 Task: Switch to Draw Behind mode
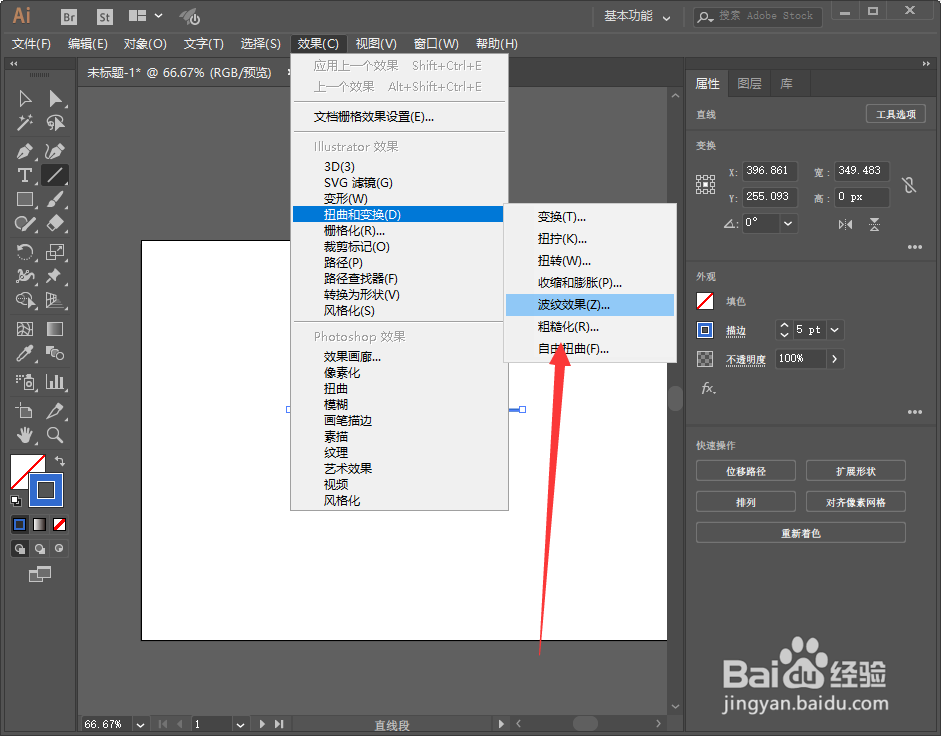(40, 549)
